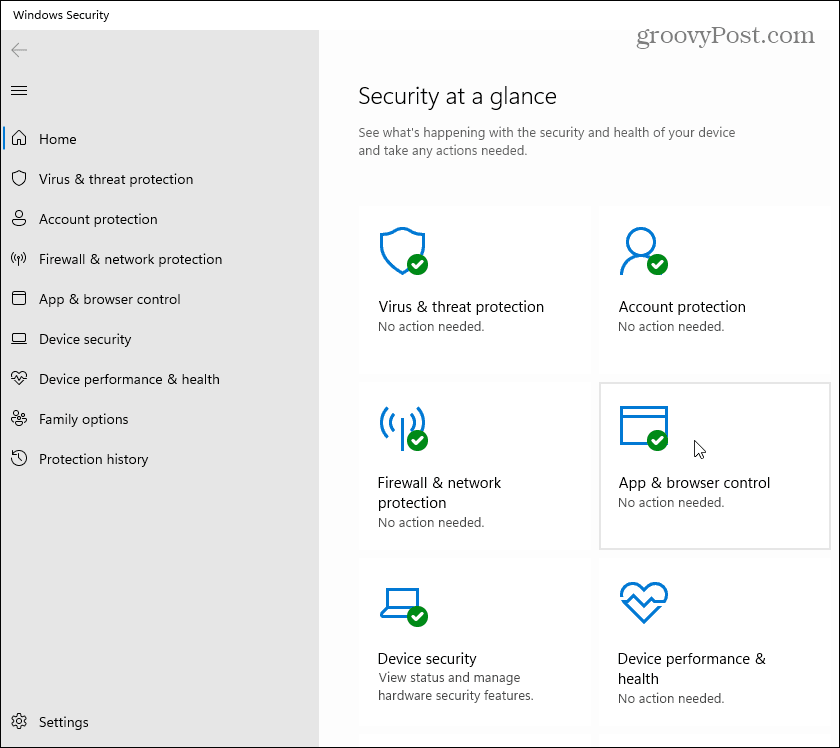Click the Home house icon in sidebar
The height and width of the screenshot is (748, 840).
[x=19, y=138]
